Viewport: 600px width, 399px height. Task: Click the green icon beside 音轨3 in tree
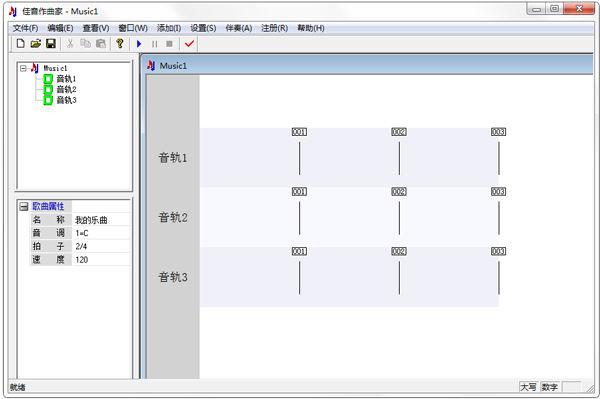click(x=48, y=100)
